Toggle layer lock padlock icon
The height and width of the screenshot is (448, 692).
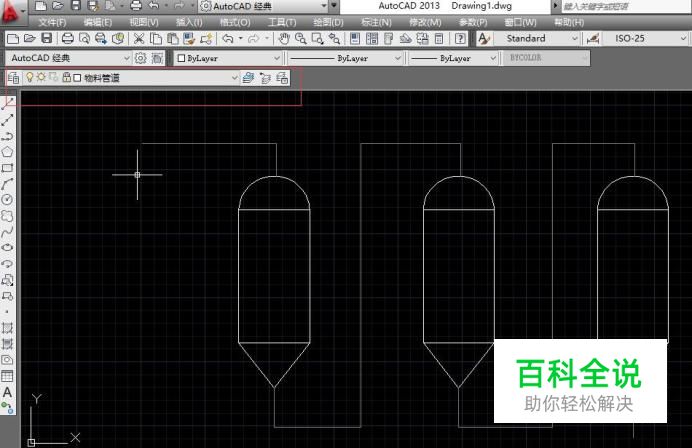pyautogui.click(x=66, y=78)
